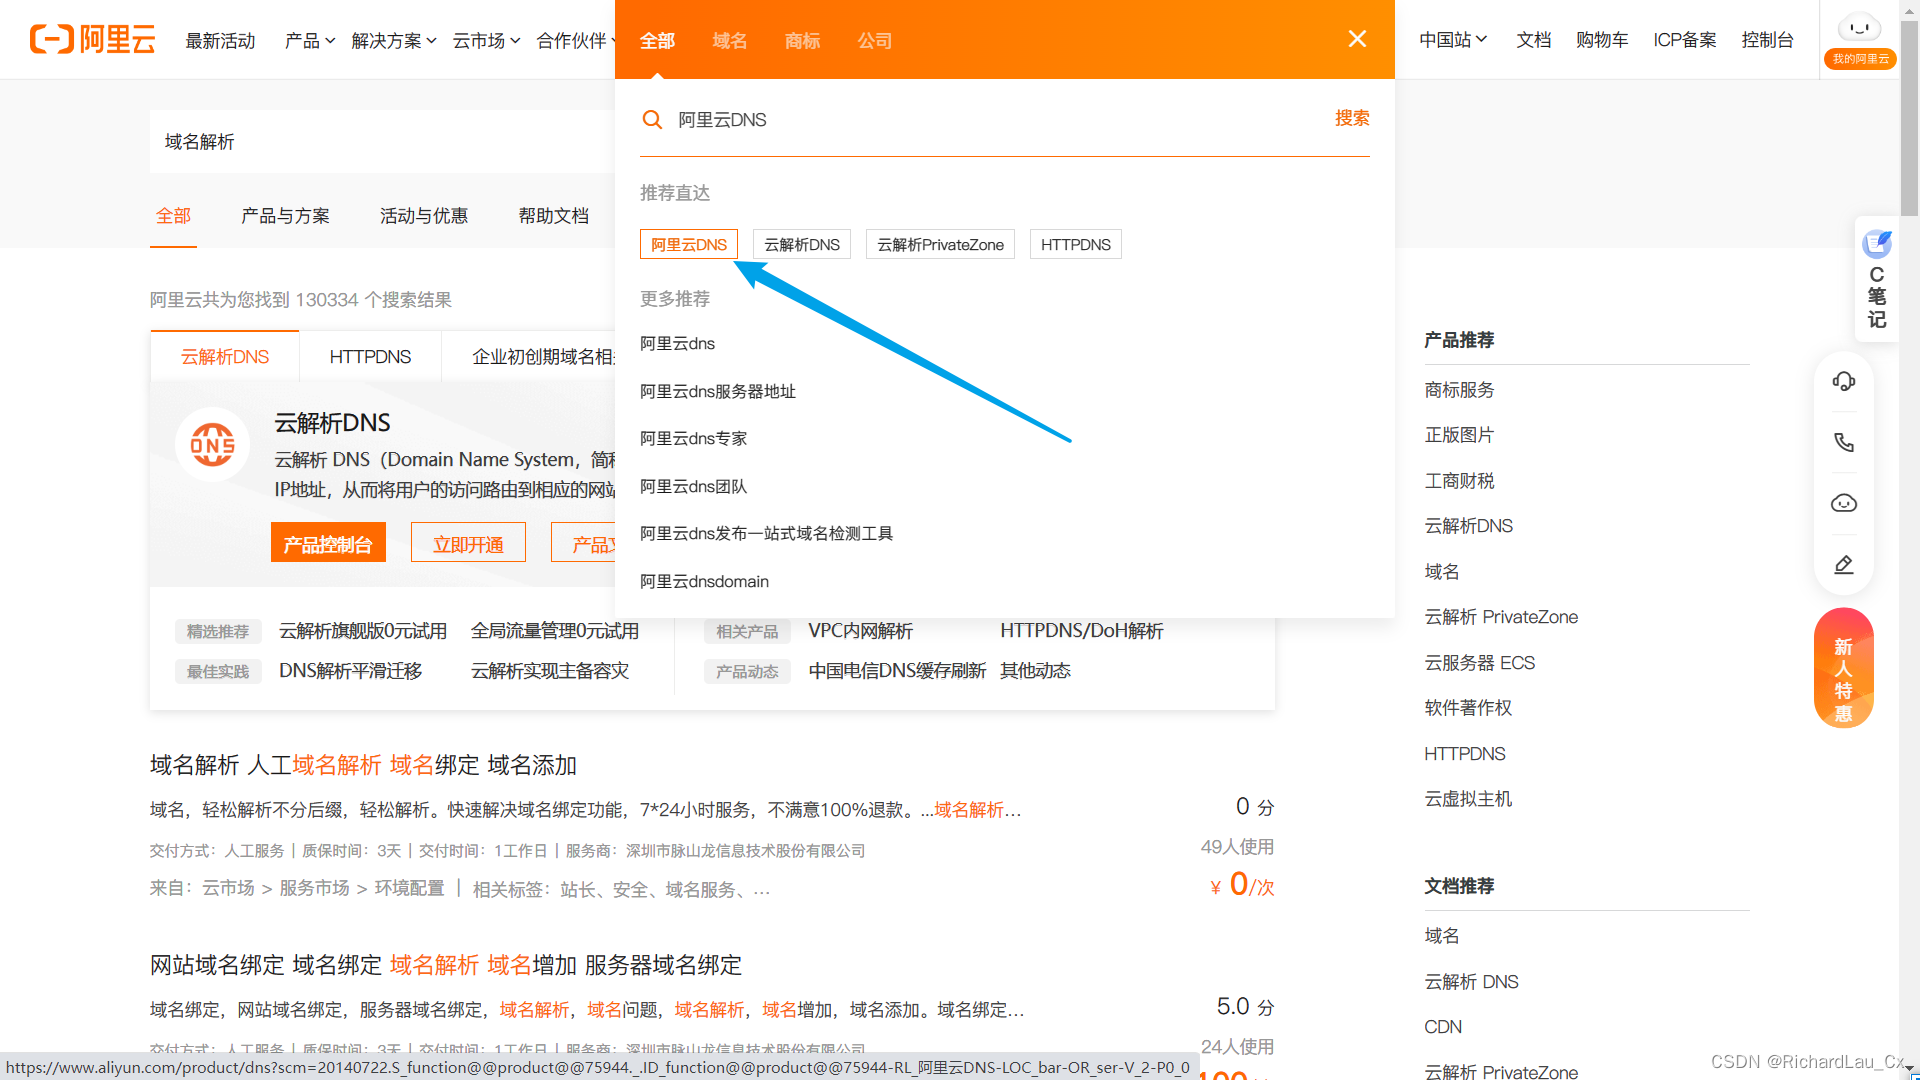Click the Aliyun logo
The width and height of the screenshot is (1920, 1080).
click(x=93, y=40)
